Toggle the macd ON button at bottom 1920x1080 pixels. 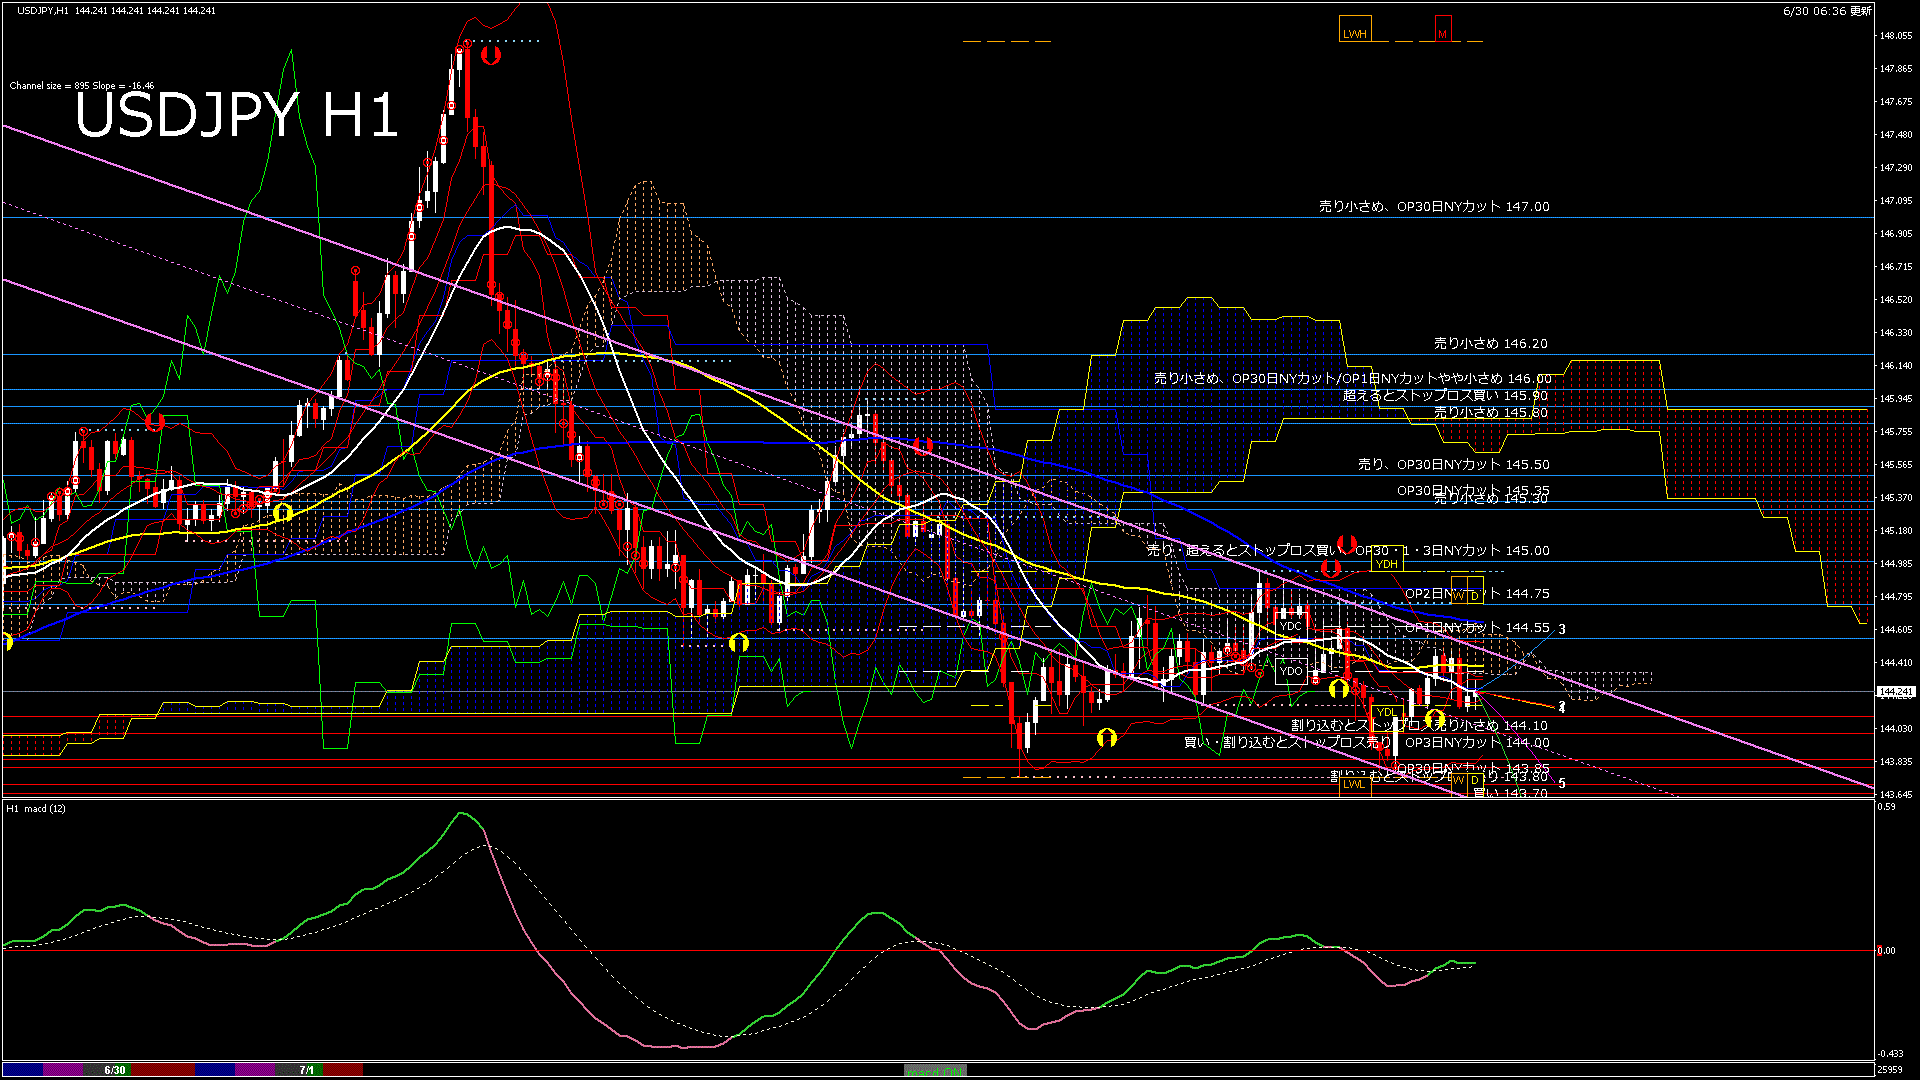tap(935, 1070)
